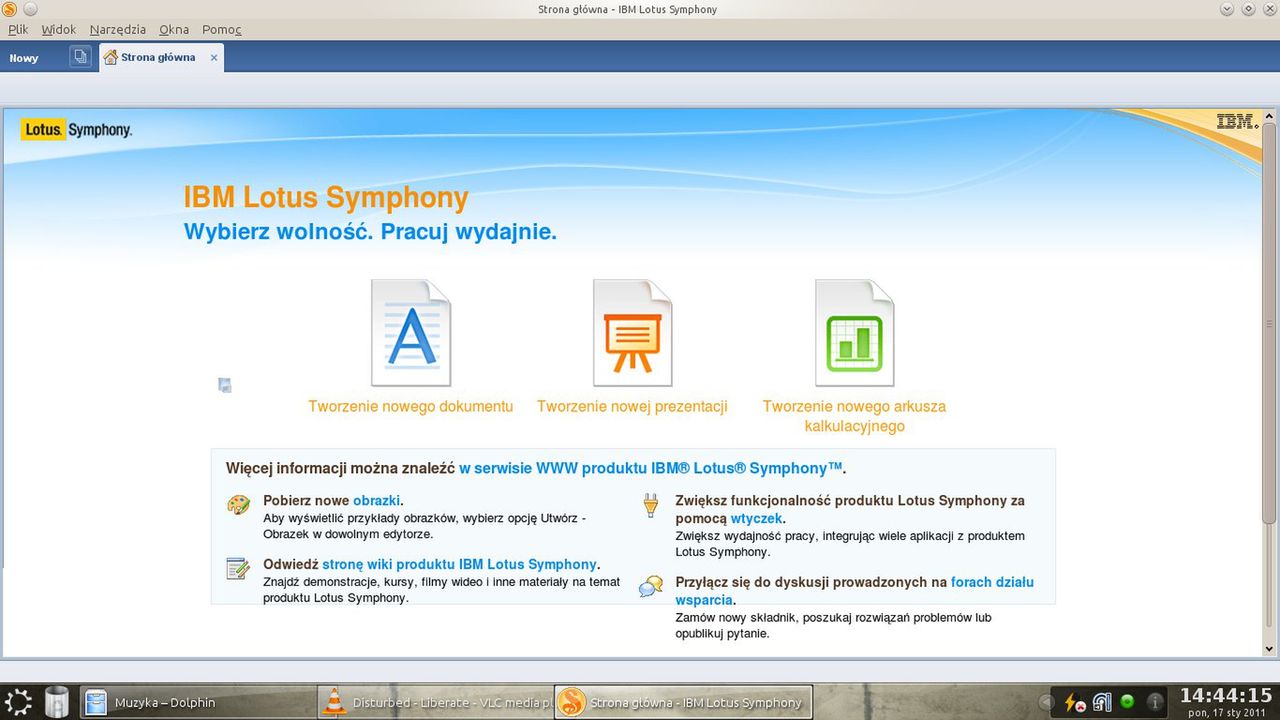
Task: Open the w serwisie WWW produktu link
Action: [x=651, y=468]
